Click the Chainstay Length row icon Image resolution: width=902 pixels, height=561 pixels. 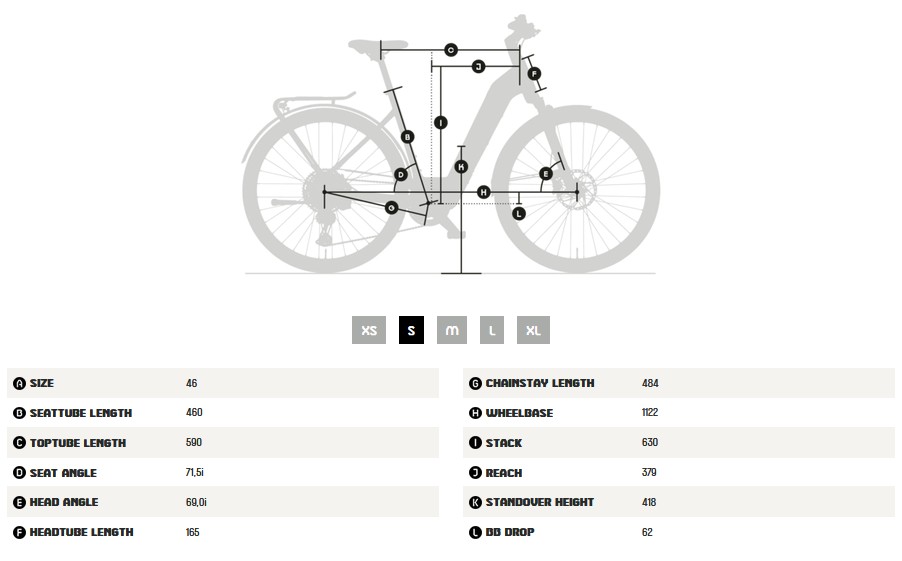point(475,383)
